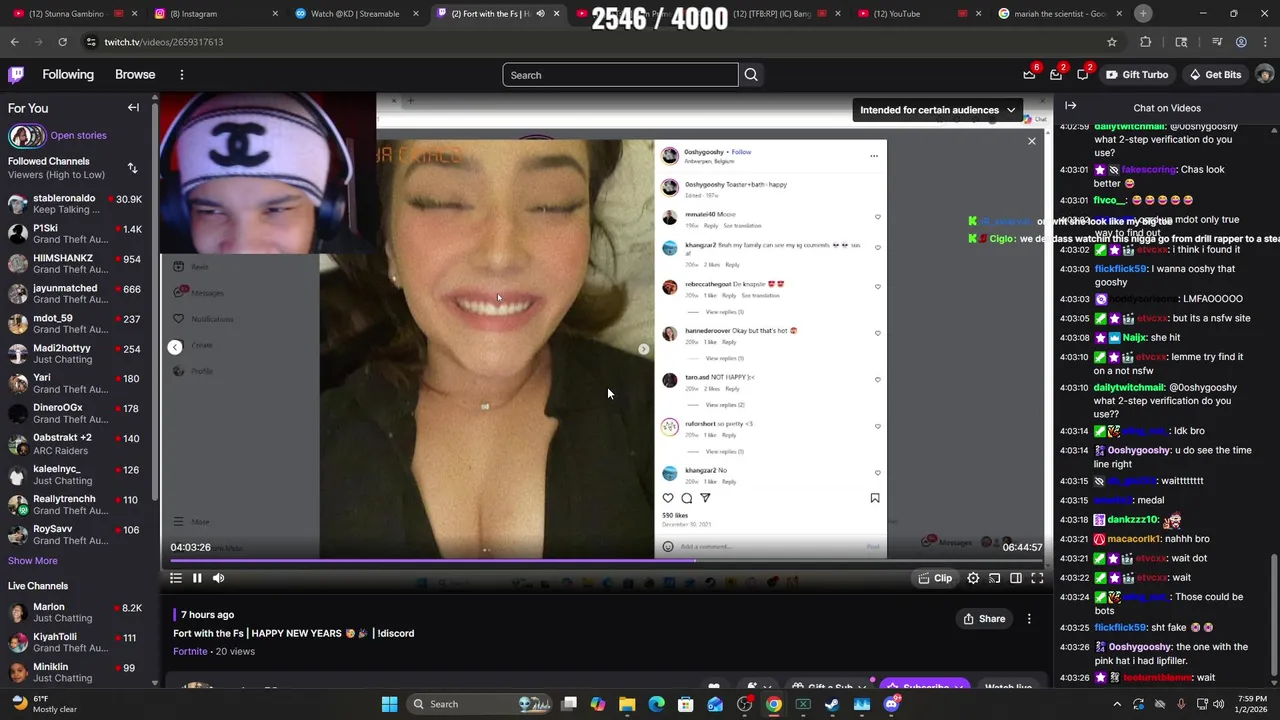The height and width of the screenshot is (720, 1280).
Task: Open video more options beside Share
Action: (1029, 619)
